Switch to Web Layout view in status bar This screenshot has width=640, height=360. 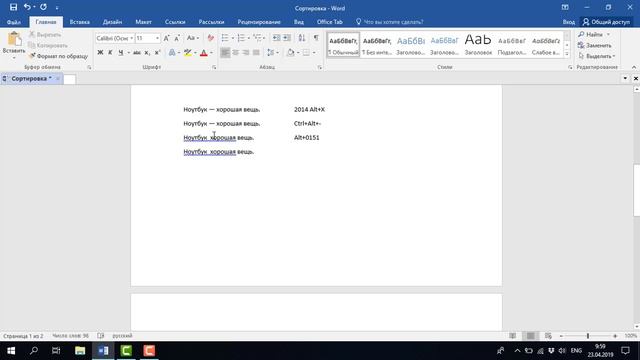548,336
